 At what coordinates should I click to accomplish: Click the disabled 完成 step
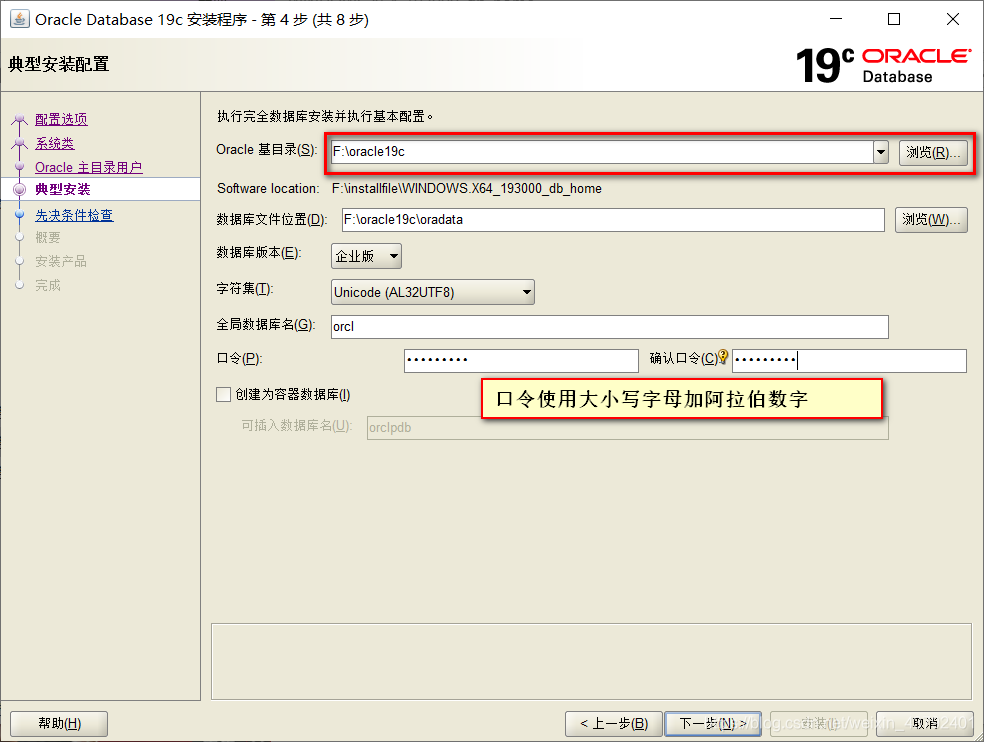pos(48,285)
